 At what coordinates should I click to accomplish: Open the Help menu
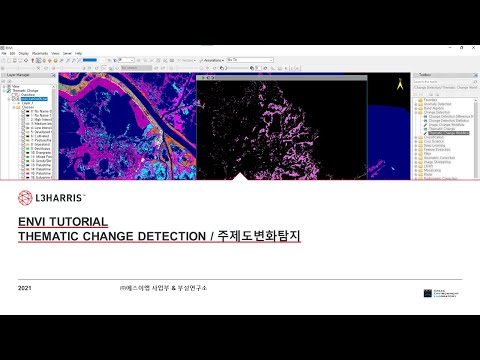[x=78, y=53]
